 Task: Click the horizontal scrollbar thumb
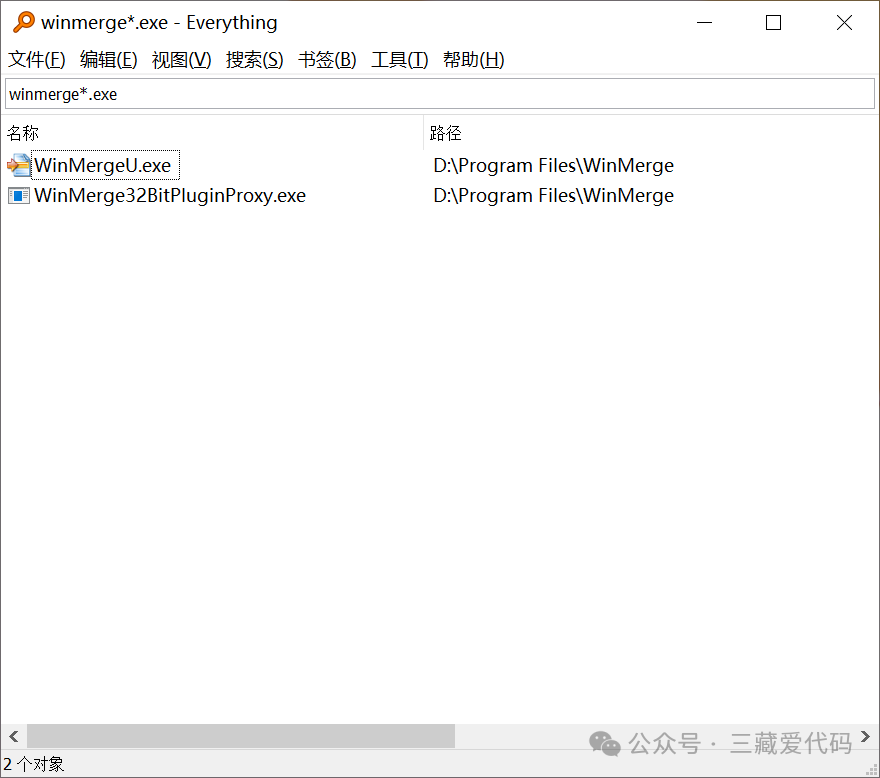[241, 736]
